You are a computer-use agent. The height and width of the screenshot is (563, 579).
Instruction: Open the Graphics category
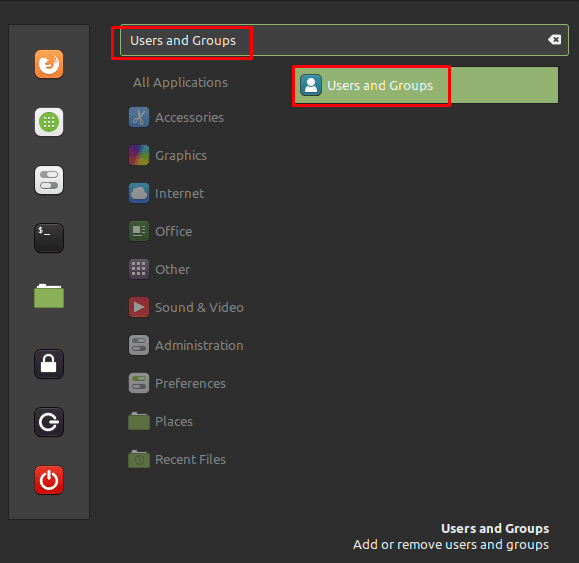point(168,155)
